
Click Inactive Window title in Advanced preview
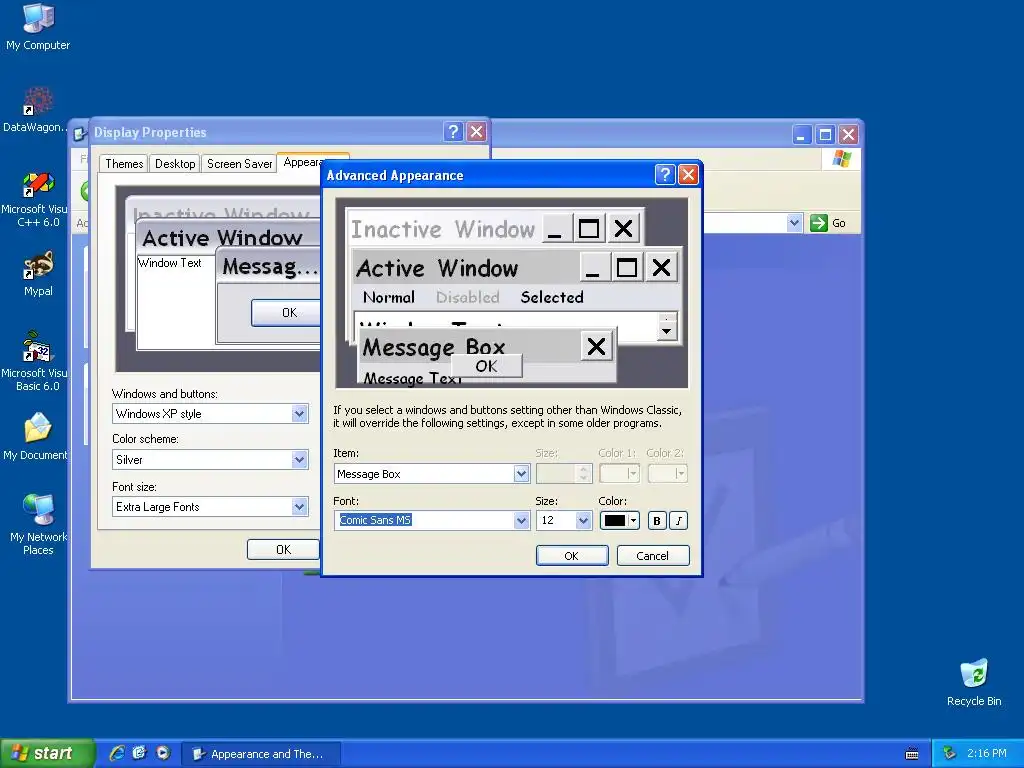click(443, 229)
